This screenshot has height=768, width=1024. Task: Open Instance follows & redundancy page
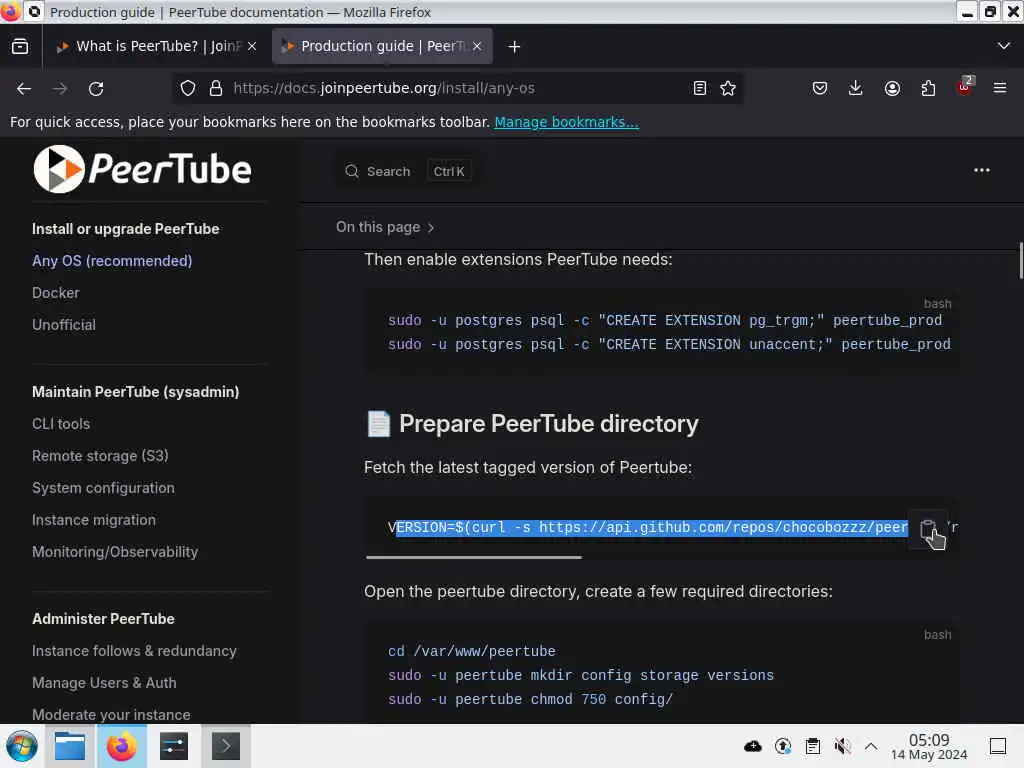(134, 651)
